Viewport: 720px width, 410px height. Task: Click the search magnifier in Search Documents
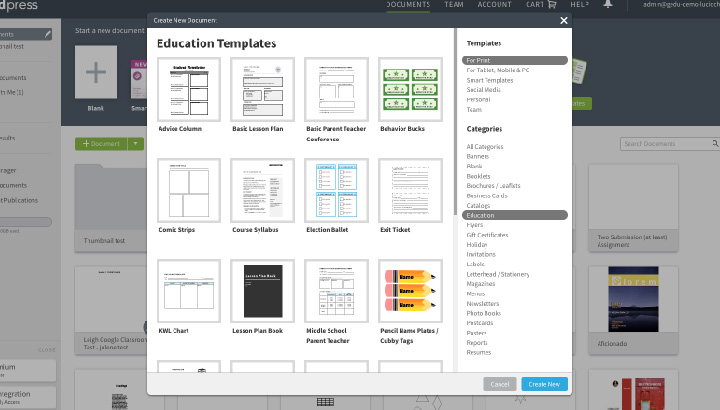pos(715,144)
